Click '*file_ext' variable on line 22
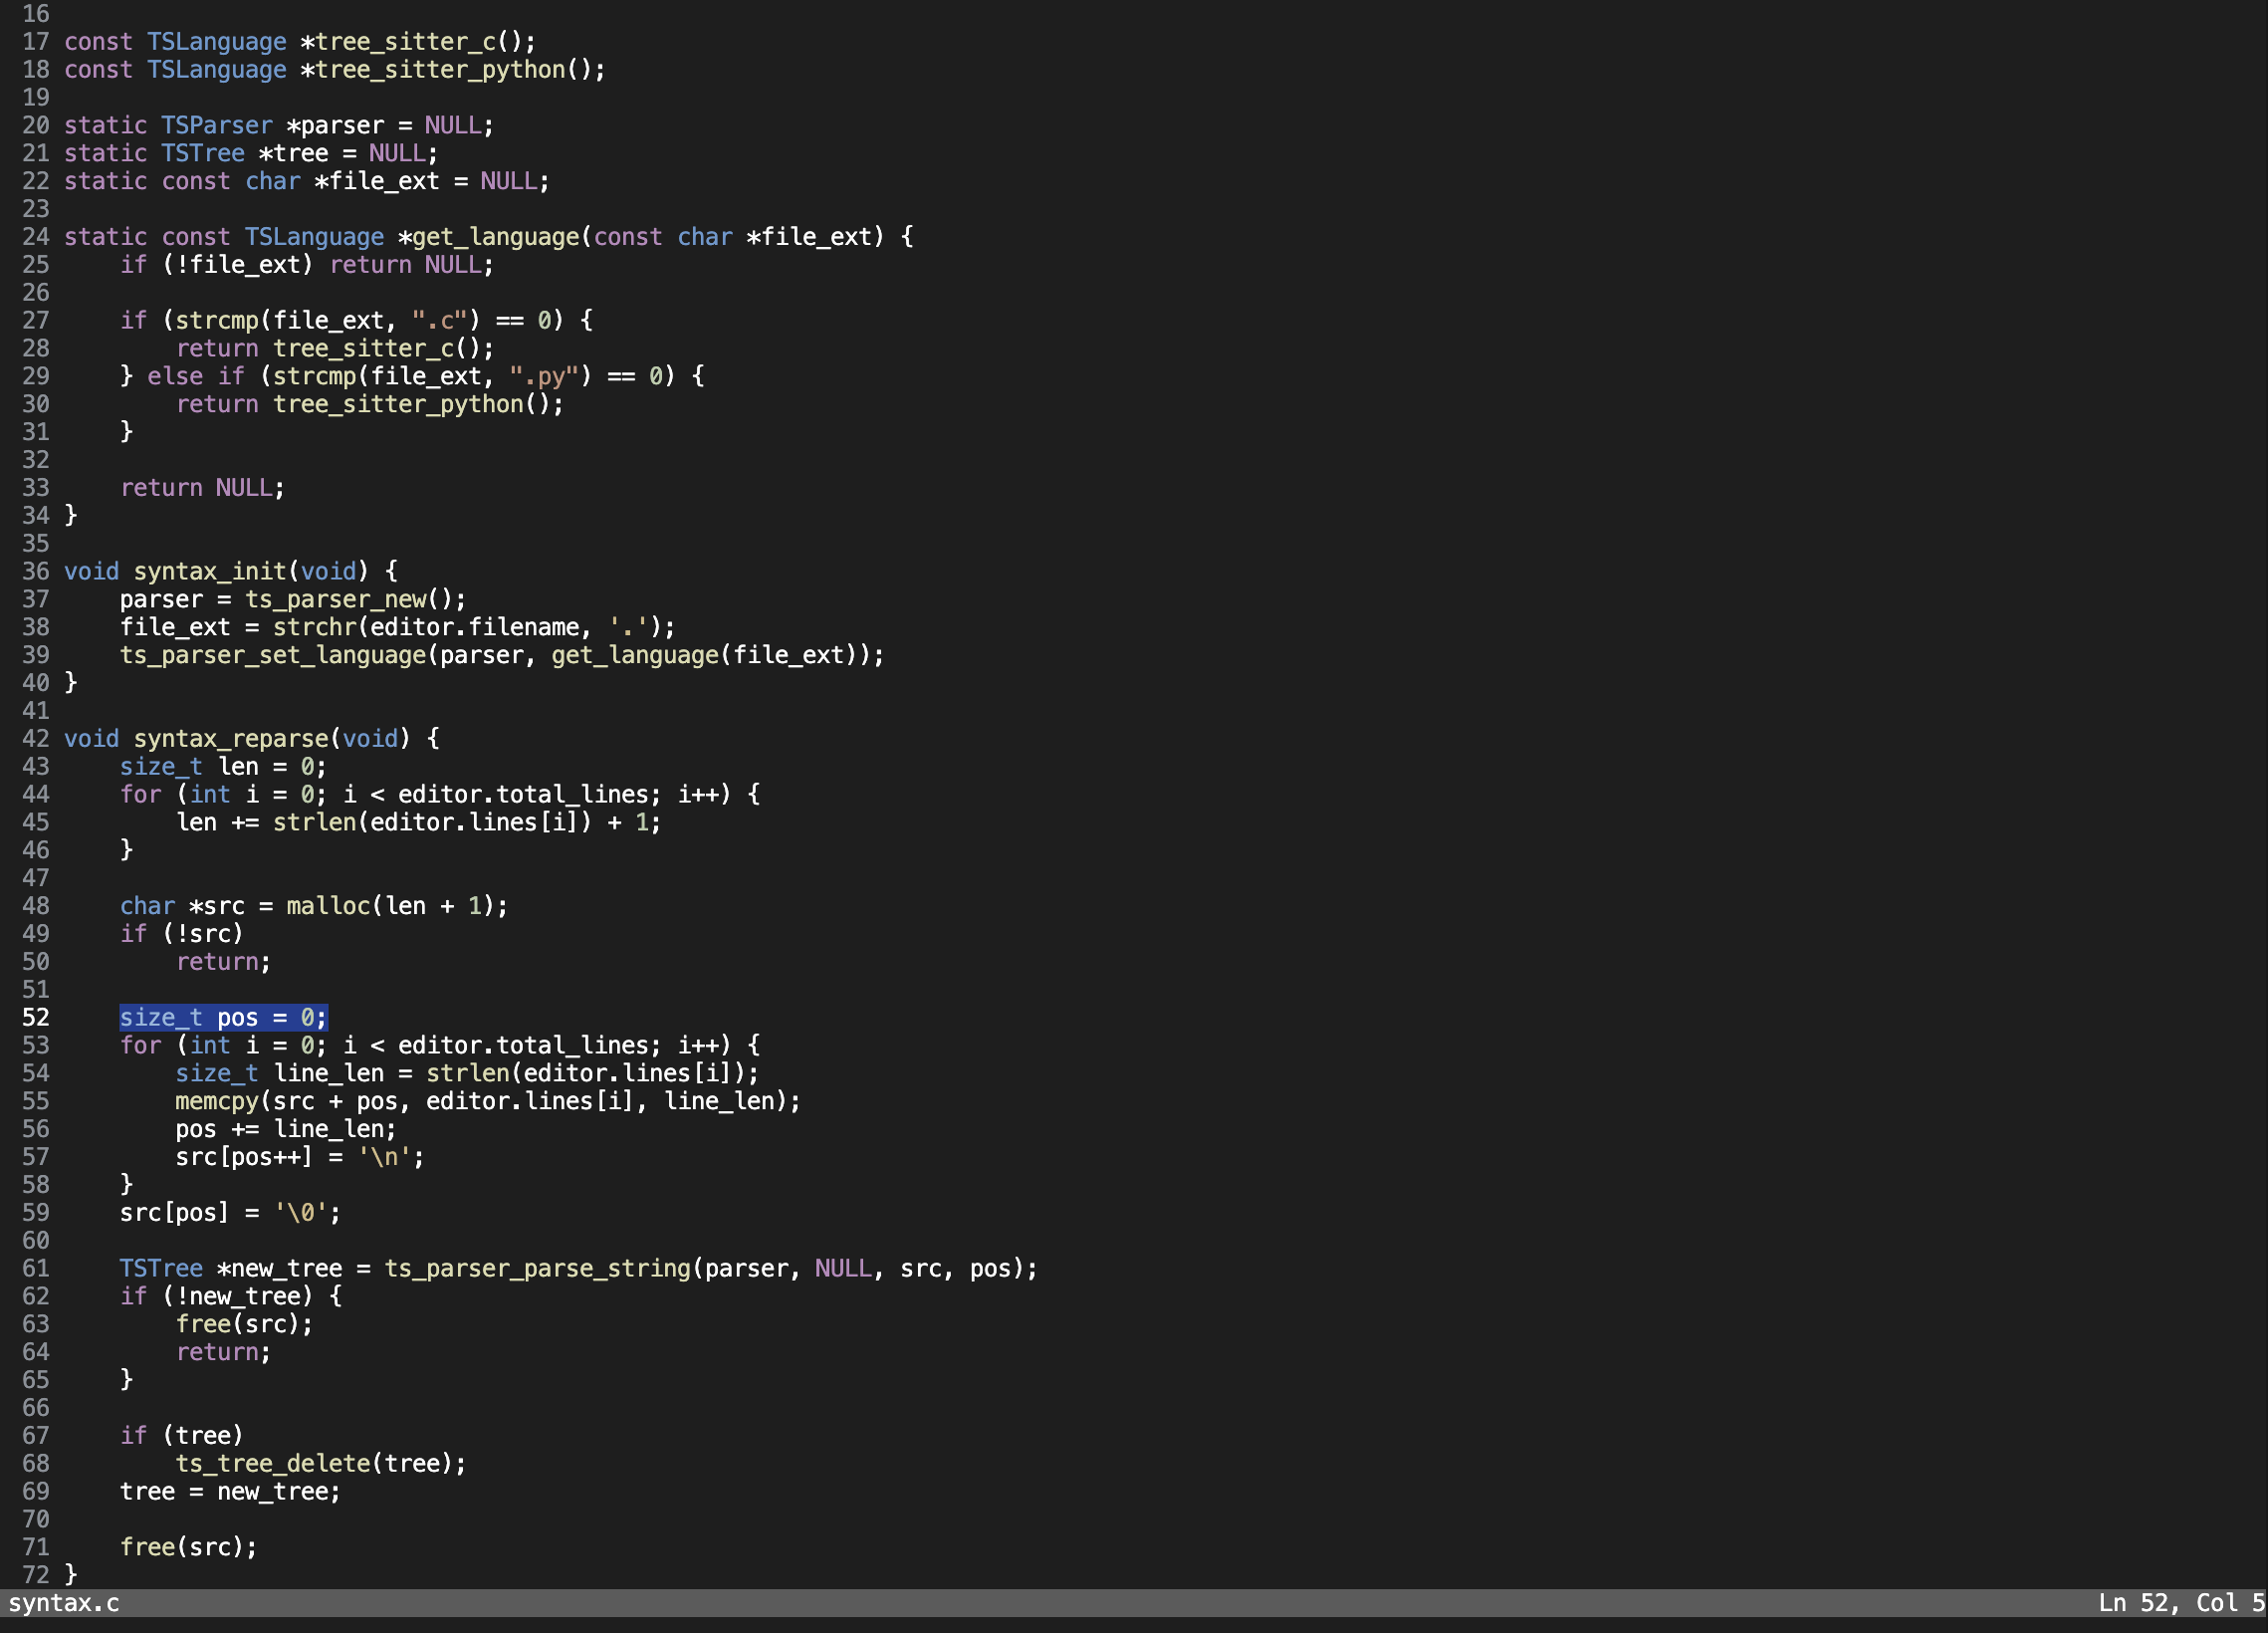This screenshot has width=2268, height=1633. (x=377, y=181)
